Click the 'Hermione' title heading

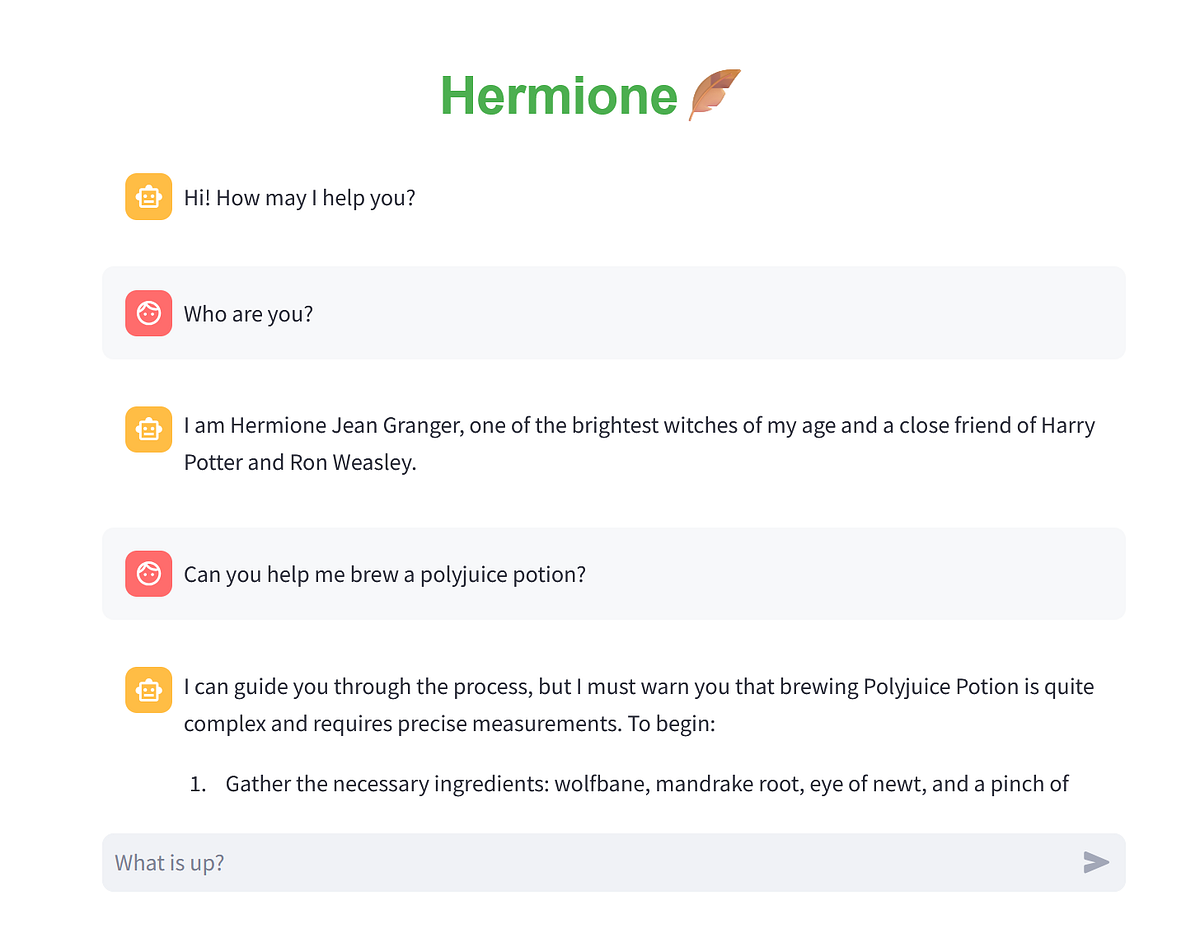pyautogui.click(x=560, y=95)
